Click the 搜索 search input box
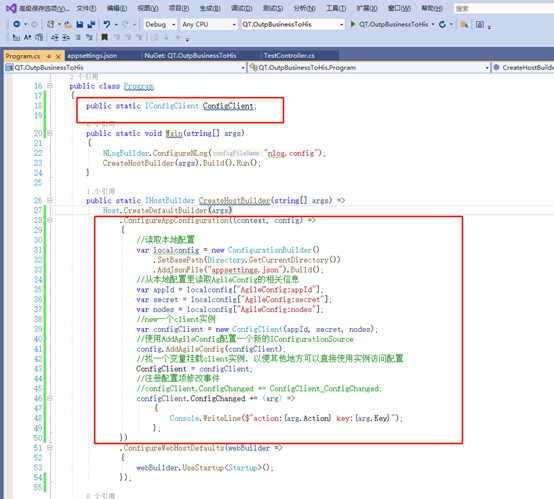 503,8
